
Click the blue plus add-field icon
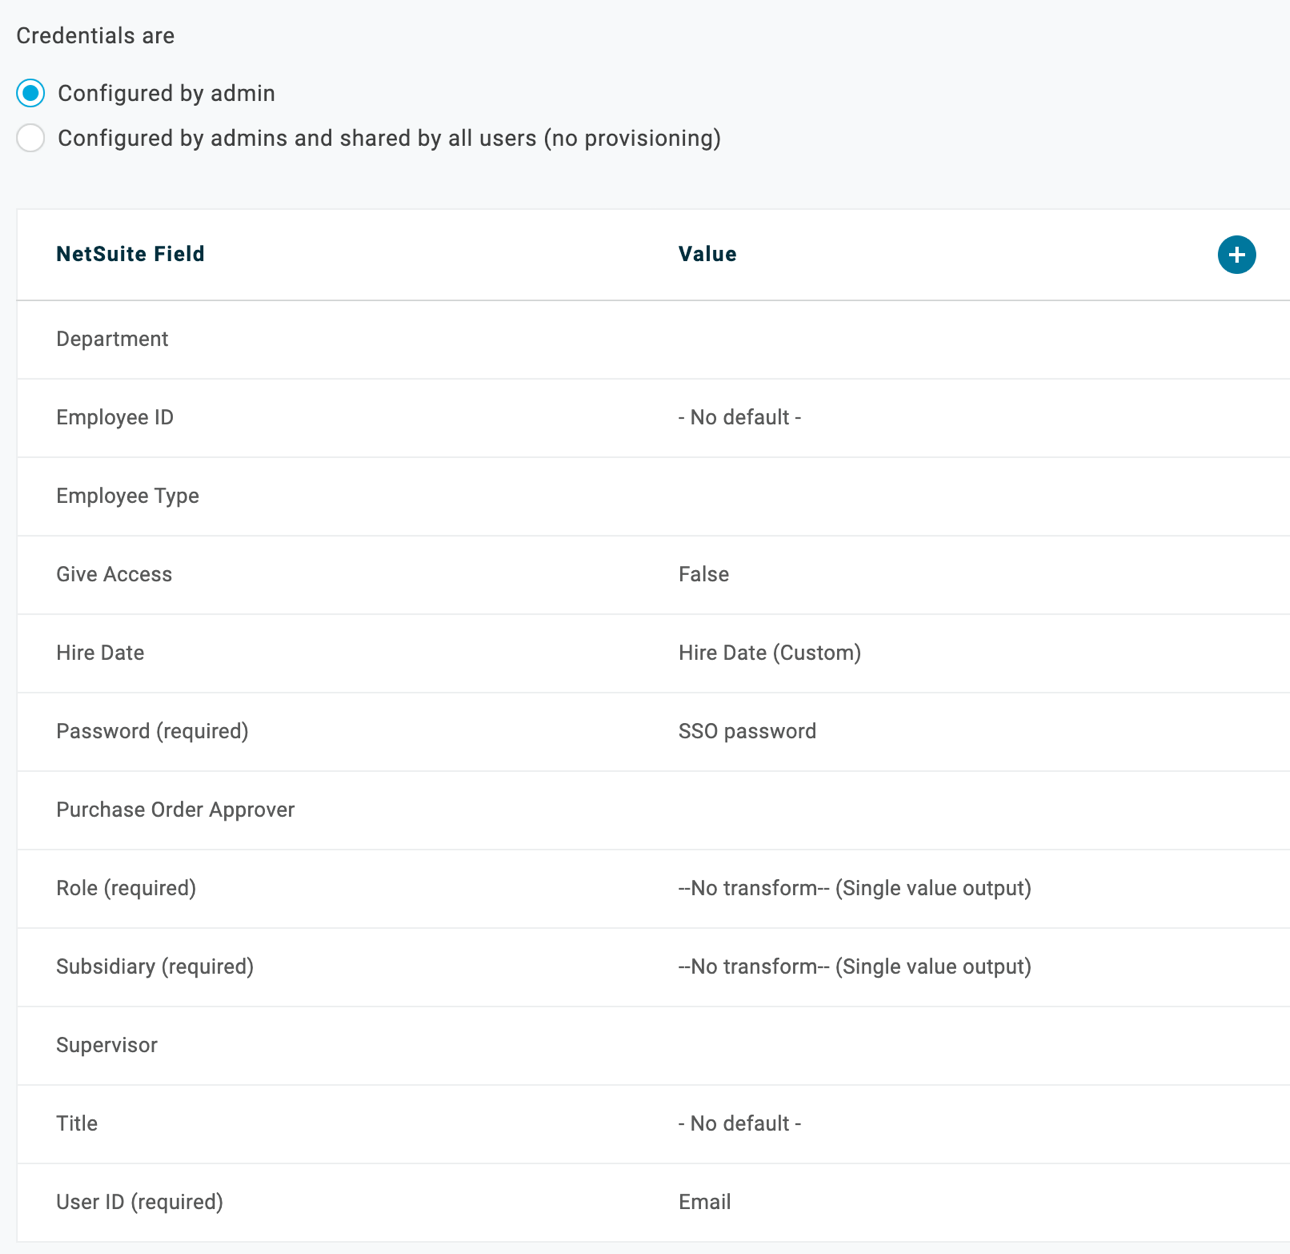pos(1236,255)
